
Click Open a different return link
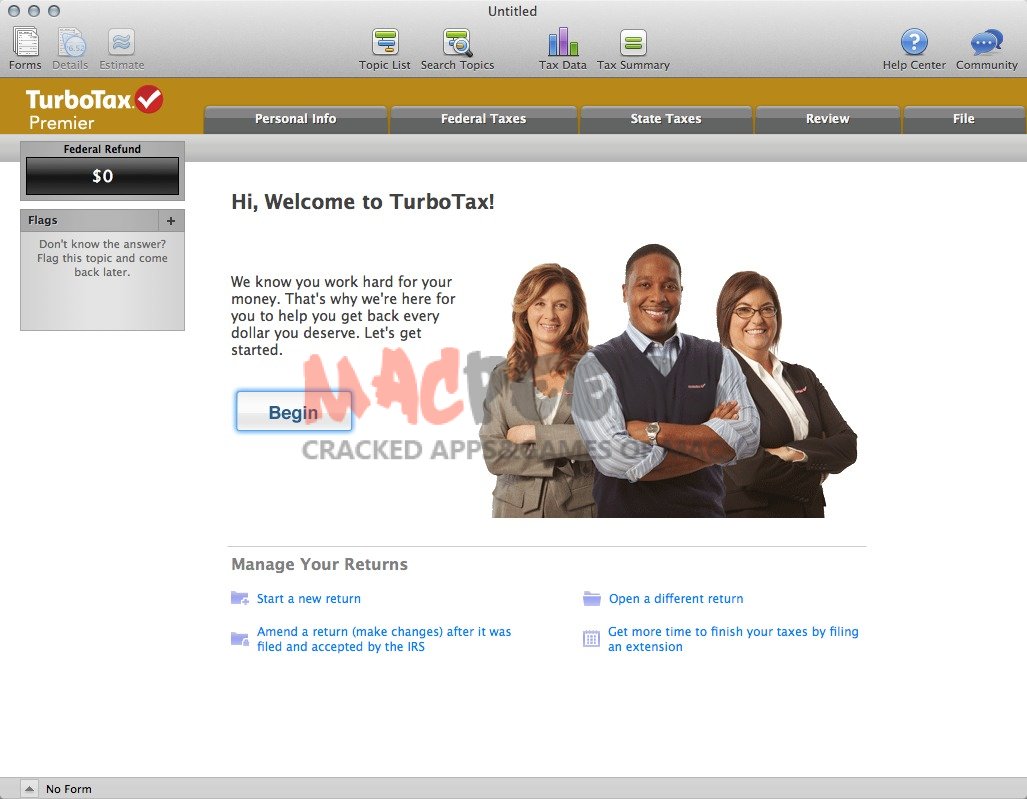(676, 599)
